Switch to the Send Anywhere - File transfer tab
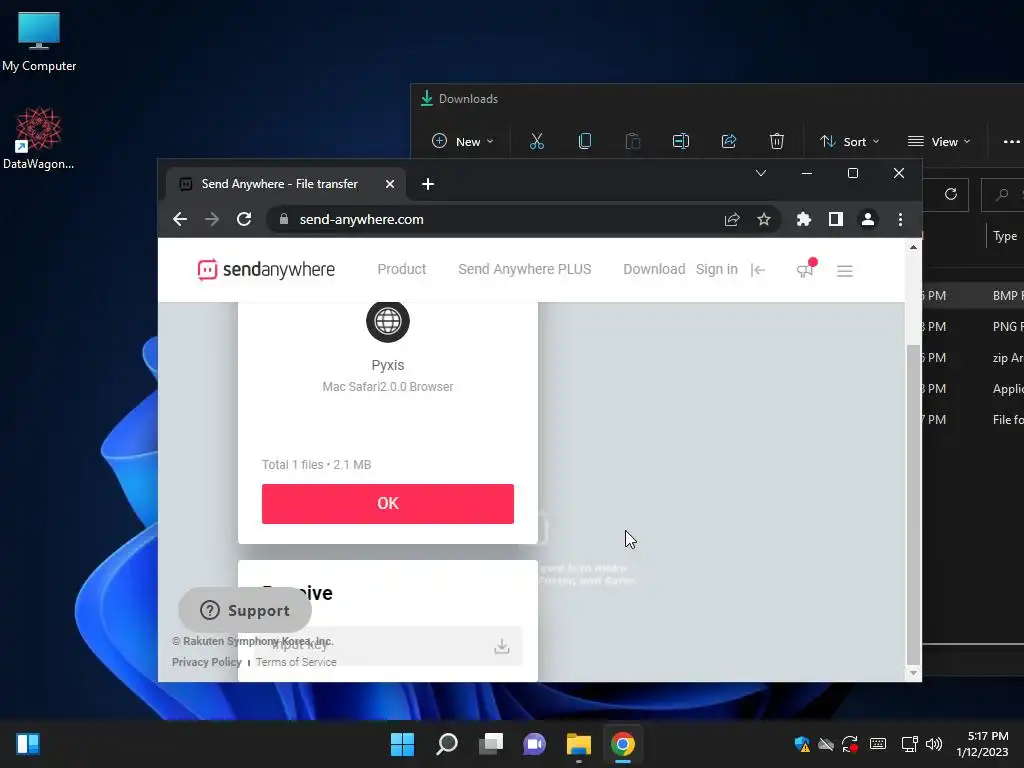The width and height of the screenshot is (1024, 768). pos(280,184)
